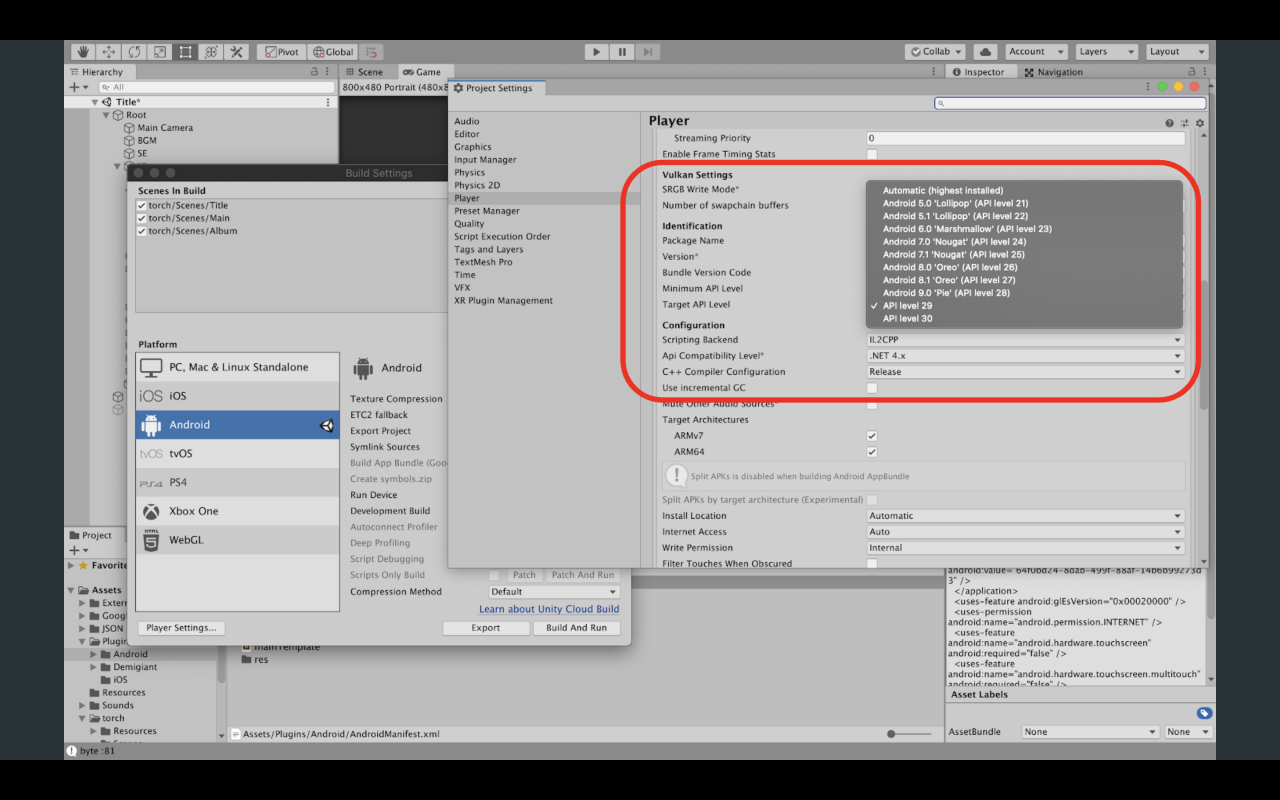Lock the Hierarchy panel
The width and height of the screenshot is (1280, 800).
tap(315, 72)
